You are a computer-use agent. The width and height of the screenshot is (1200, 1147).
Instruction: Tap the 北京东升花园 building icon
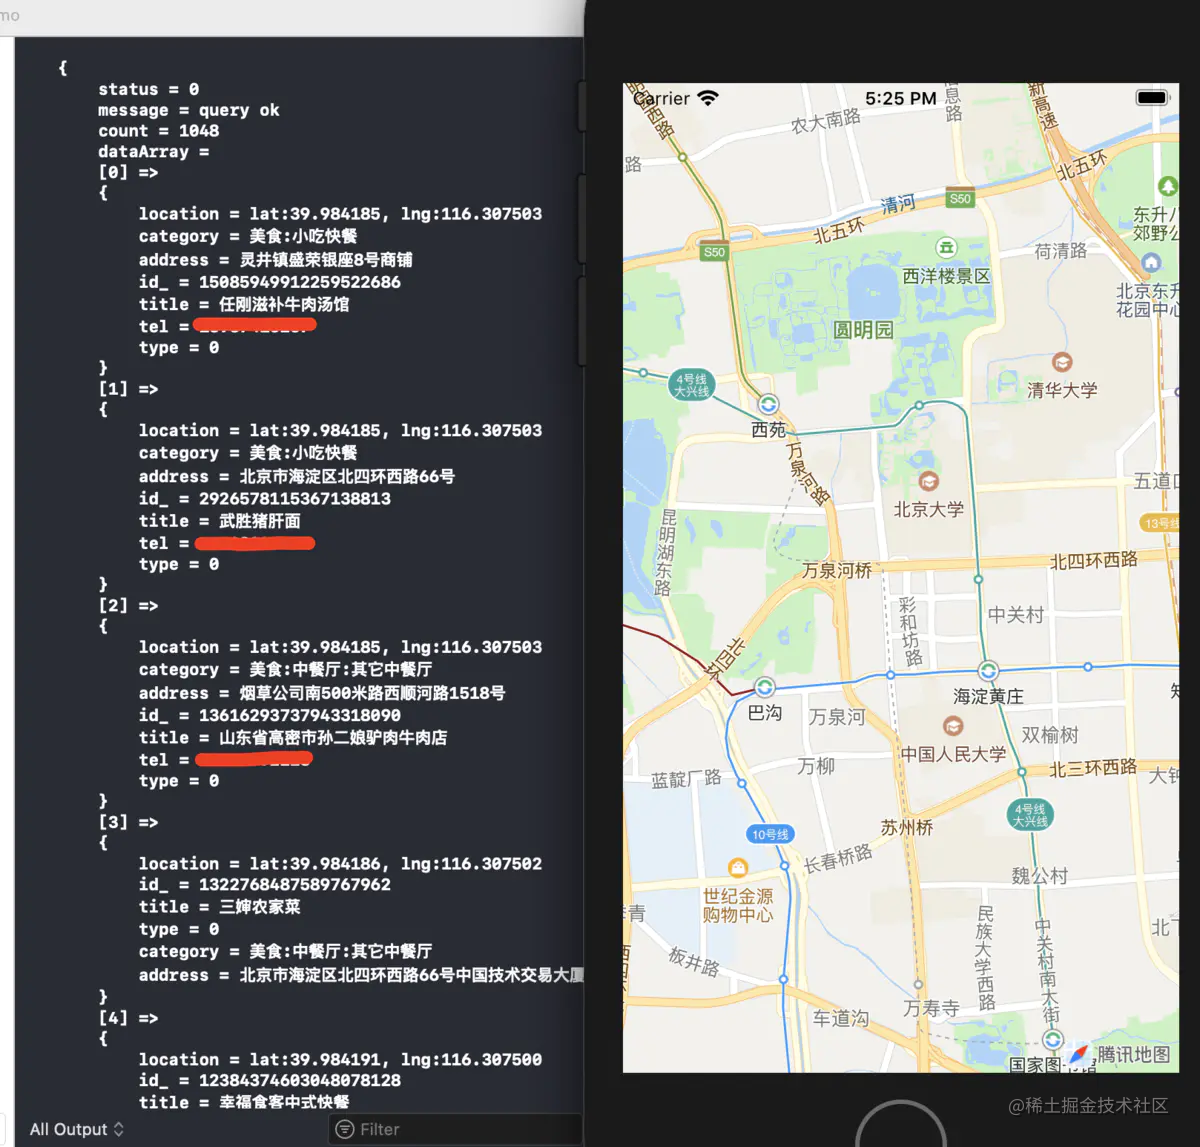1151,262
